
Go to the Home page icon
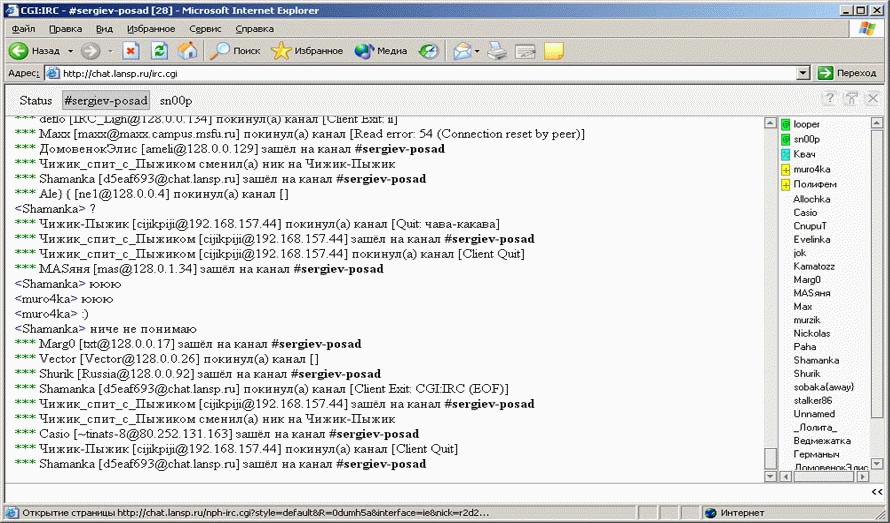tap(187, 51)
